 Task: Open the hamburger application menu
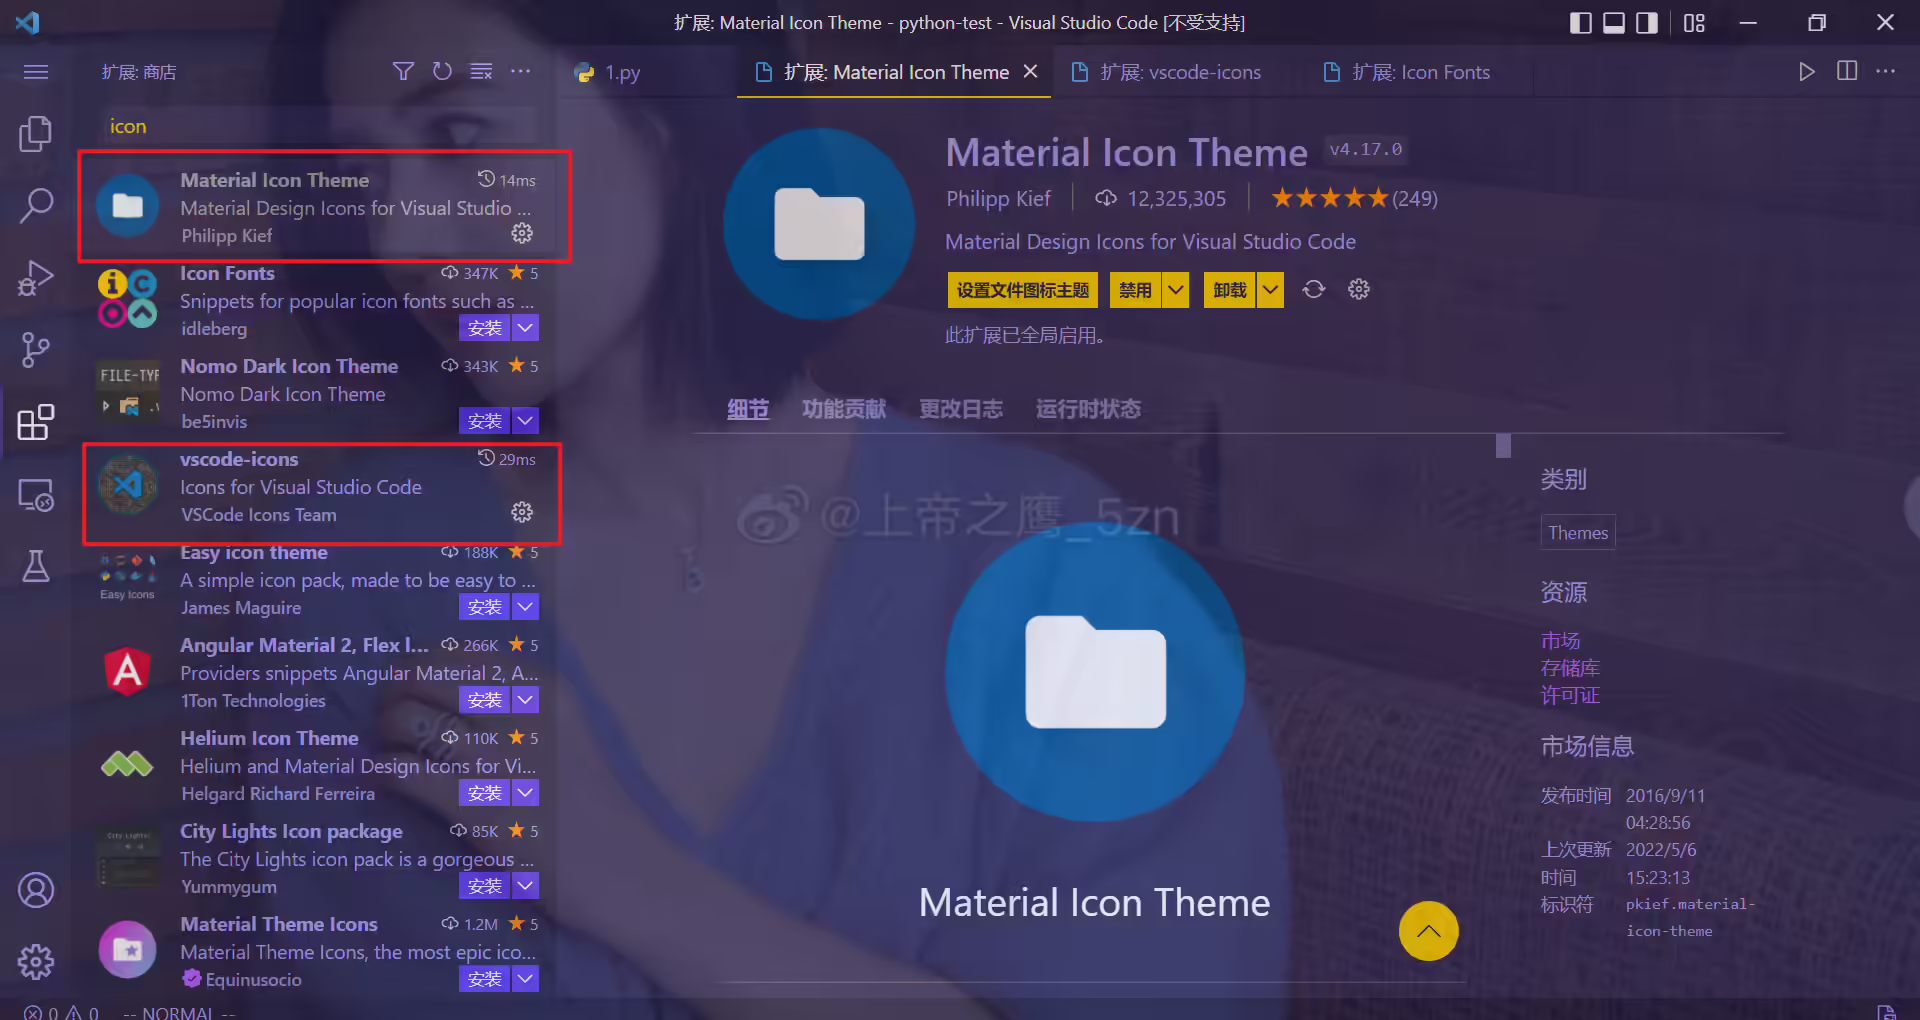click(36, 72)
